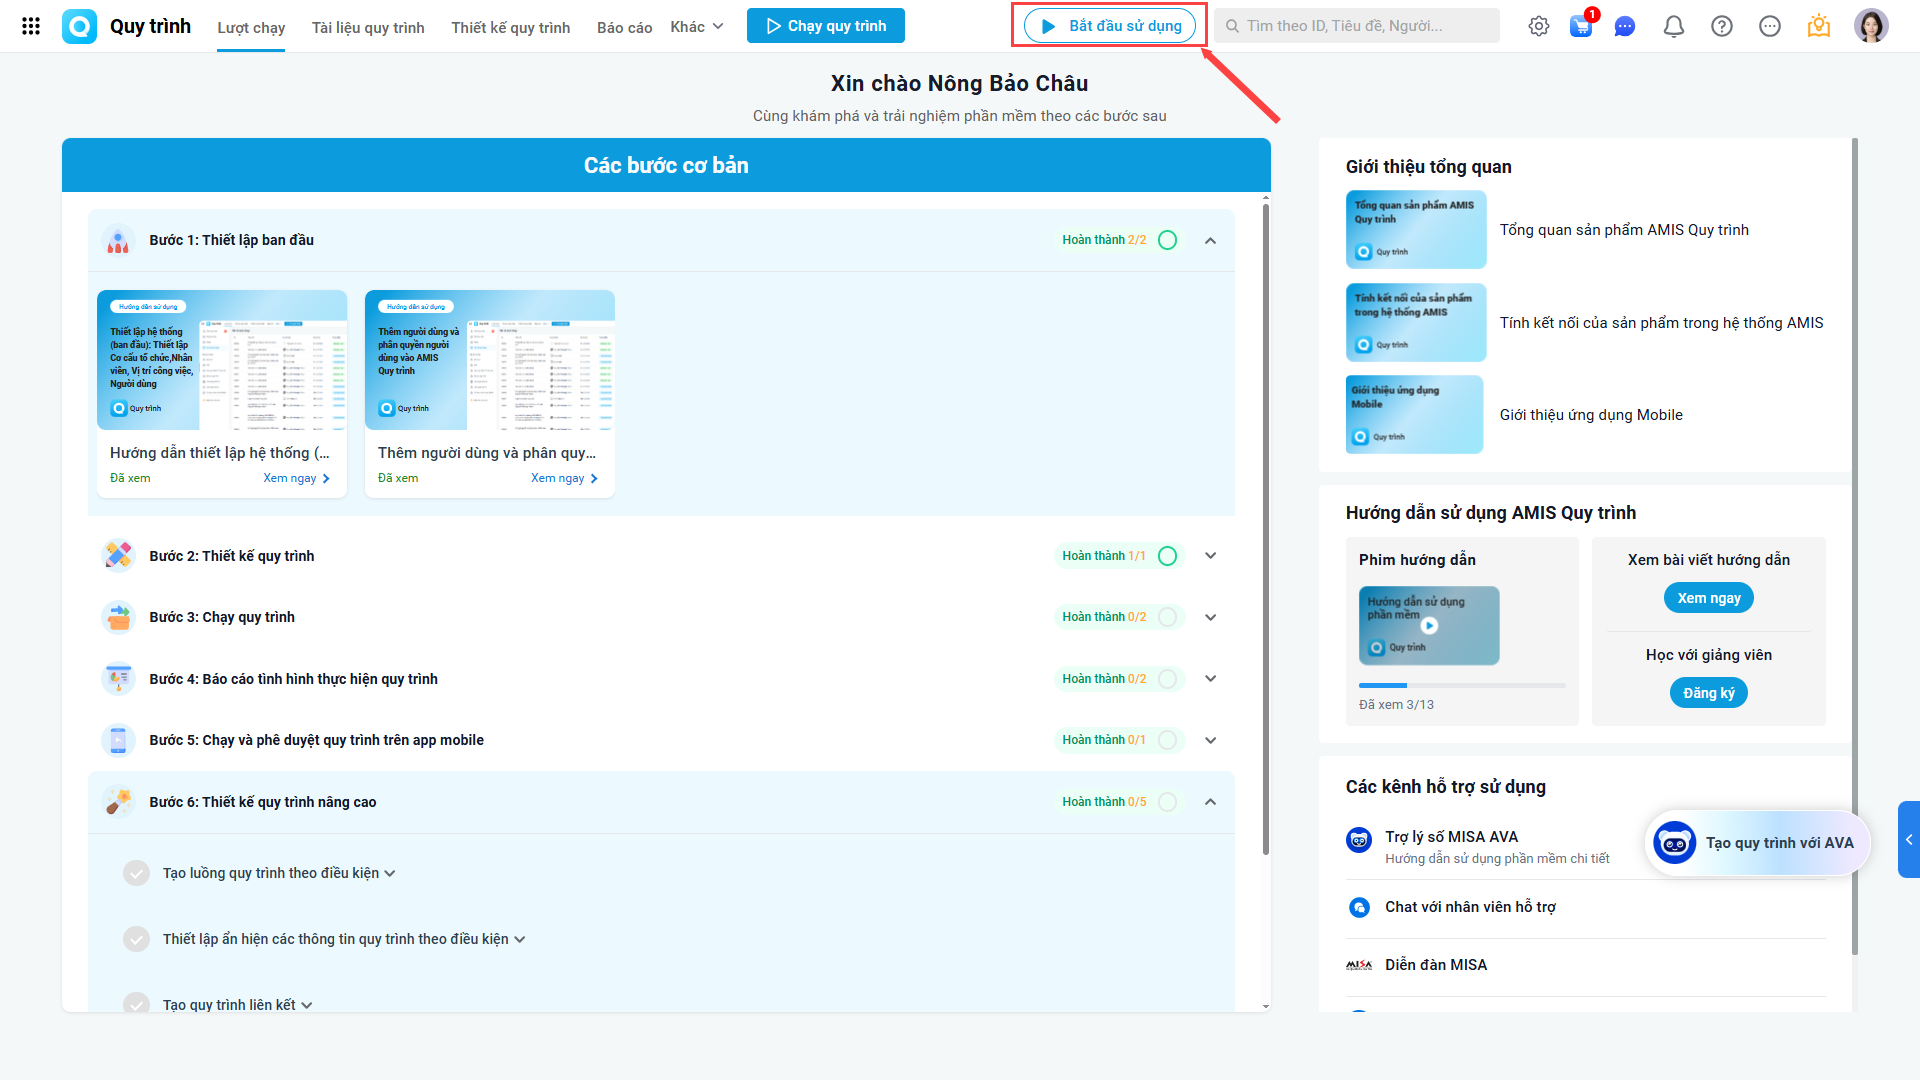Expand Tạo quy trình liên kết arrow
This screenshot has height=1080, width=1920.
(x=307, y=1005)
